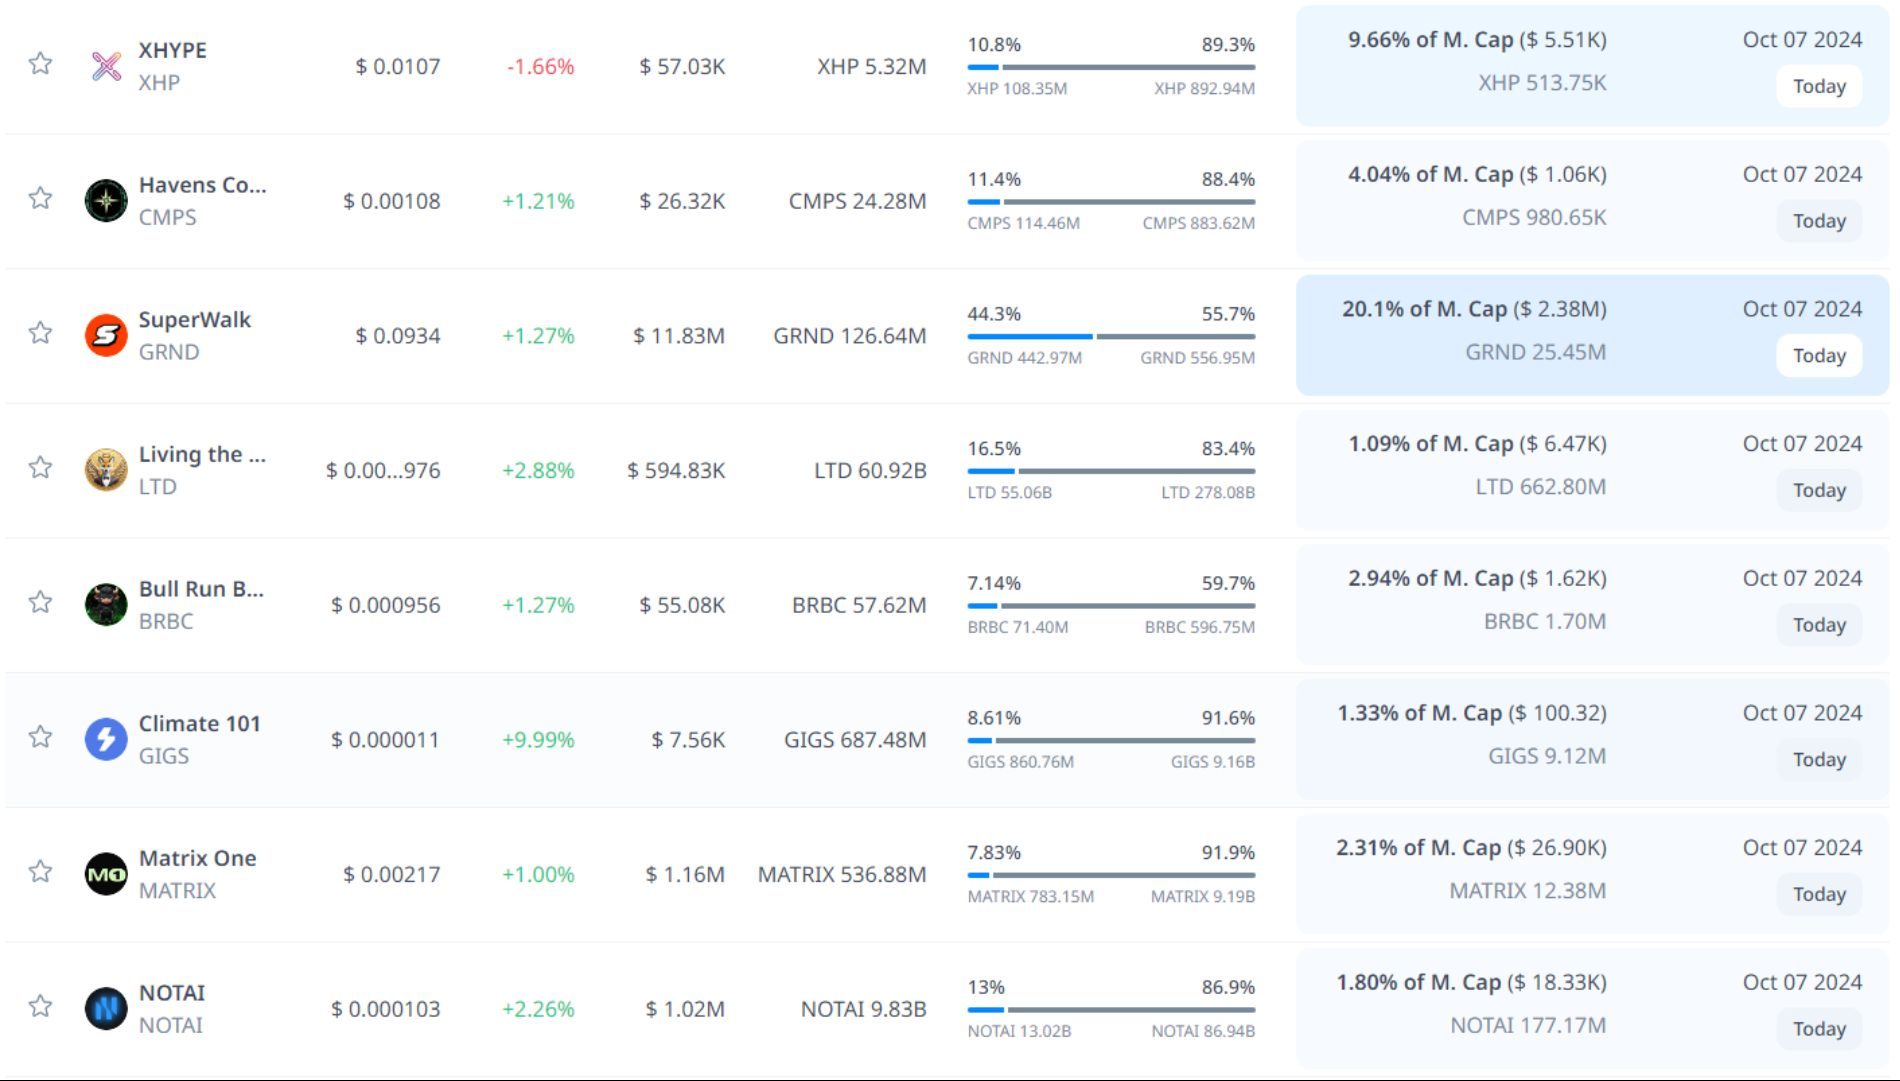
Task: Select the Bull Run BRBC unlock event card
Action: [x=1592, y=605]
